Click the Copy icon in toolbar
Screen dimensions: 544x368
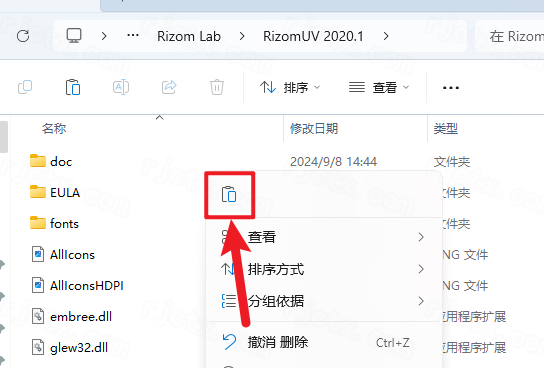(x=25, y=87)
